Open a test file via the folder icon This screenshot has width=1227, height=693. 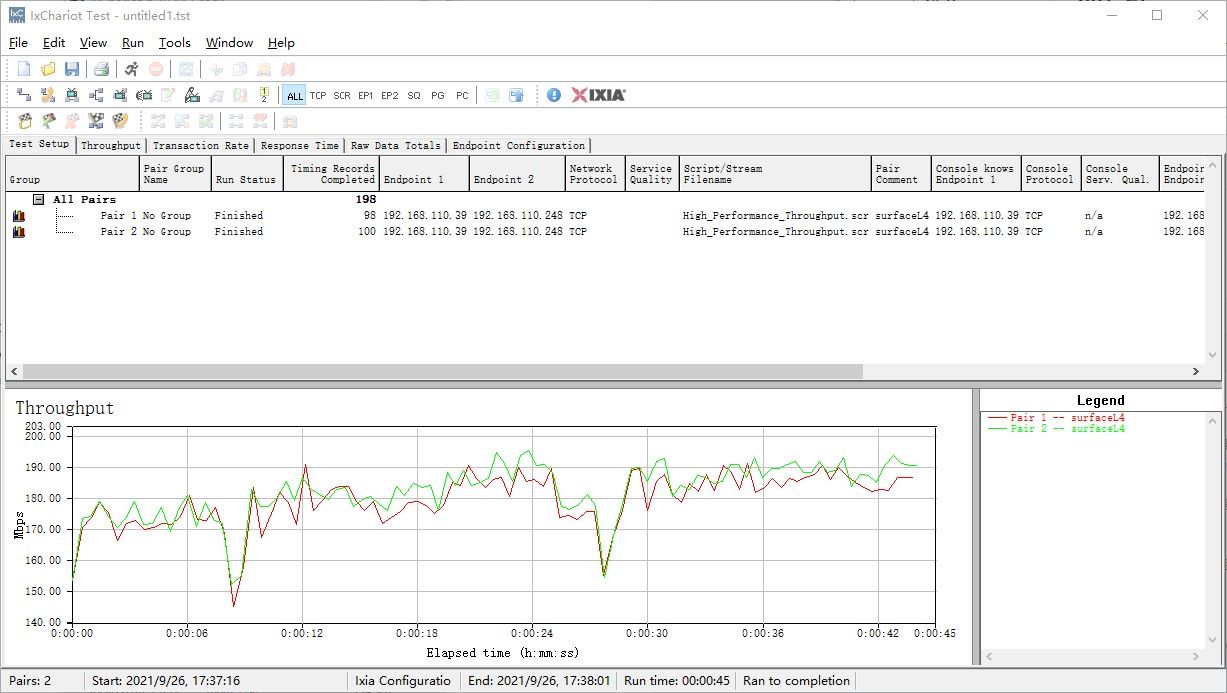tap(48, 69)
